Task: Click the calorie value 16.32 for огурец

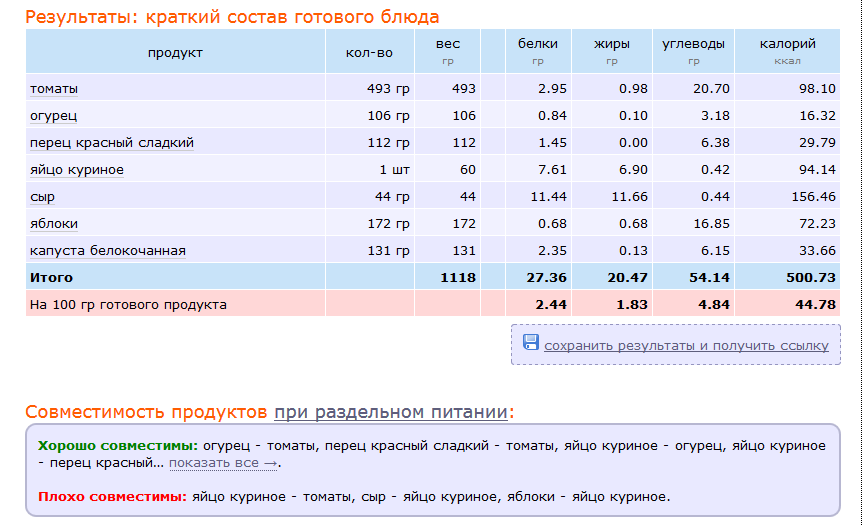Action: 817,115
